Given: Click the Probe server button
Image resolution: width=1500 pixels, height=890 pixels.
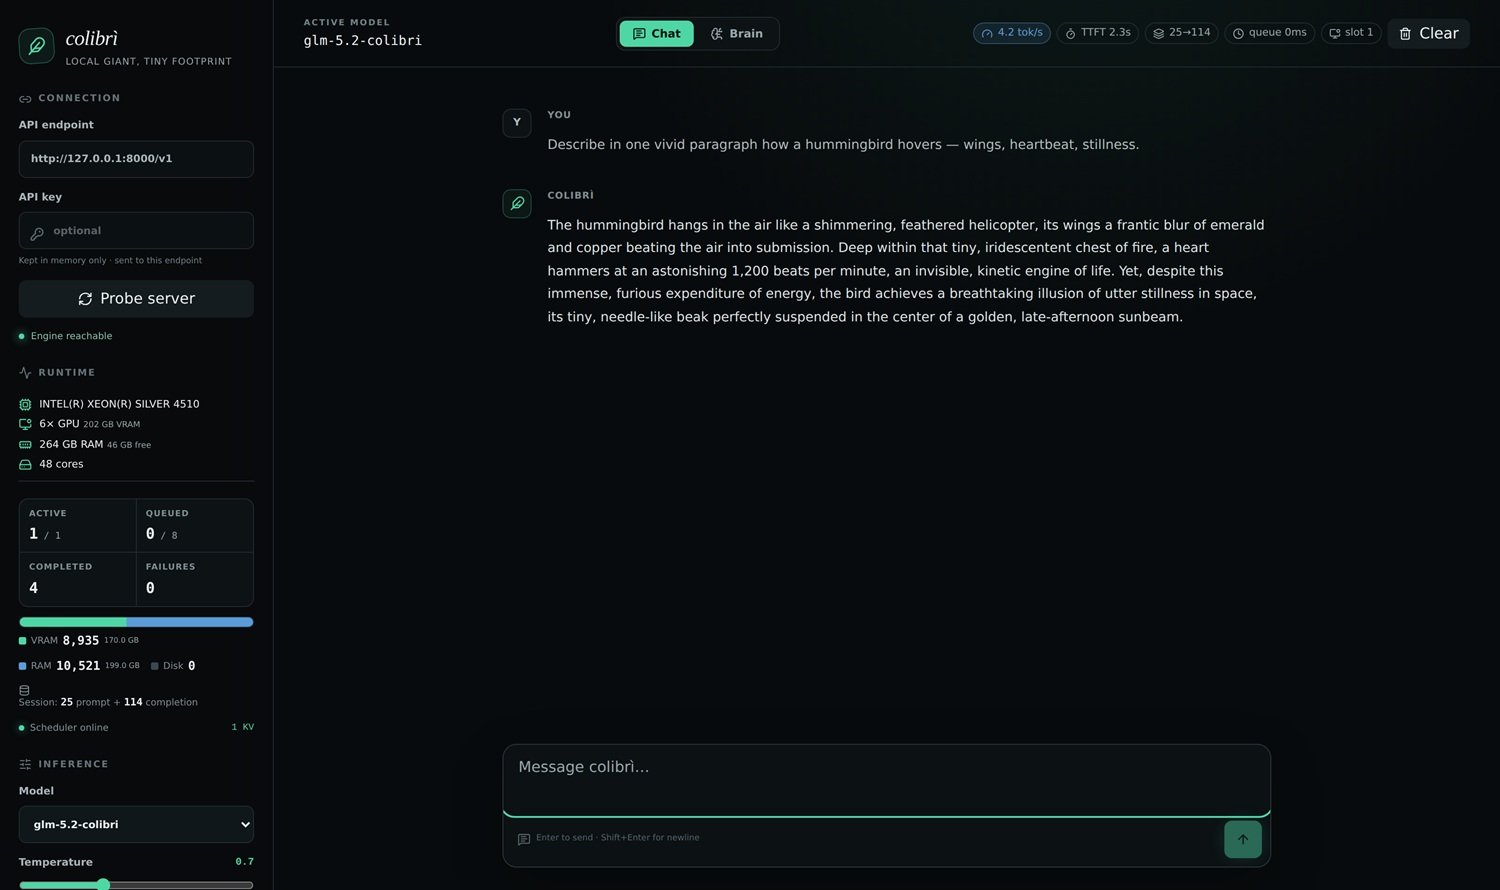Looking at the screenshot, I should [x=136, y=299].
